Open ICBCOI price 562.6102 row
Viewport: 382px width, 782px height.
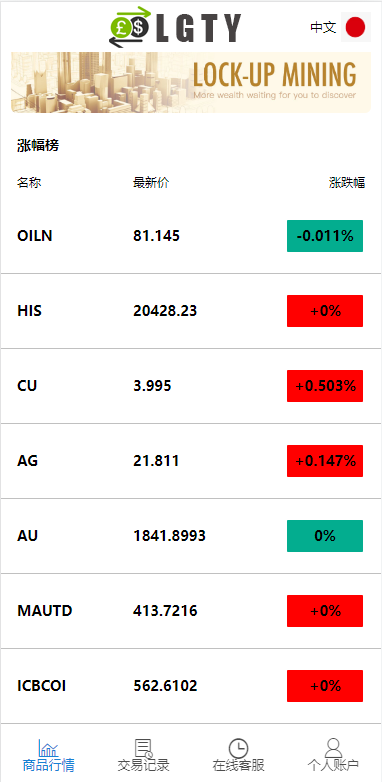[191, 686]
